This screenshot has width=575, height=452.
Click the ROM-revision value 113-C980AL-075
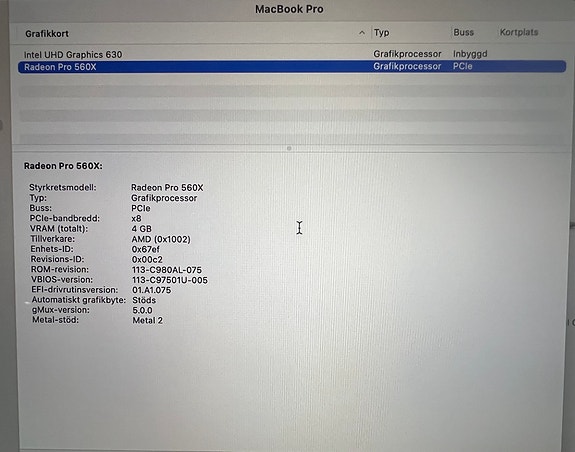[x=167, y=270]
